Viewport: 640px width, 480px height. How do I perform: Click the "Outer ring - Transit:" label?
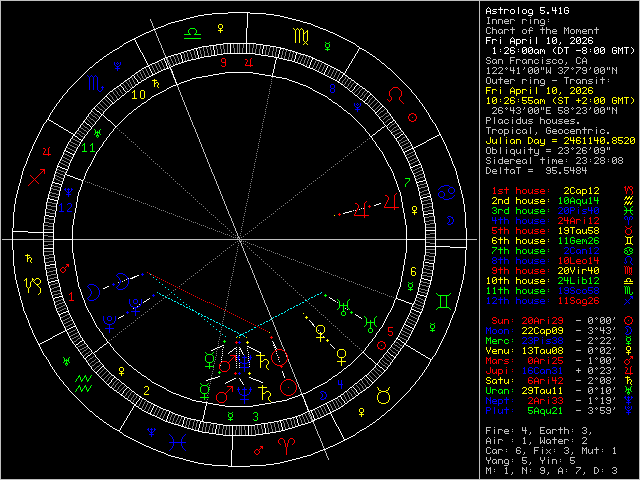pos(548,80)
